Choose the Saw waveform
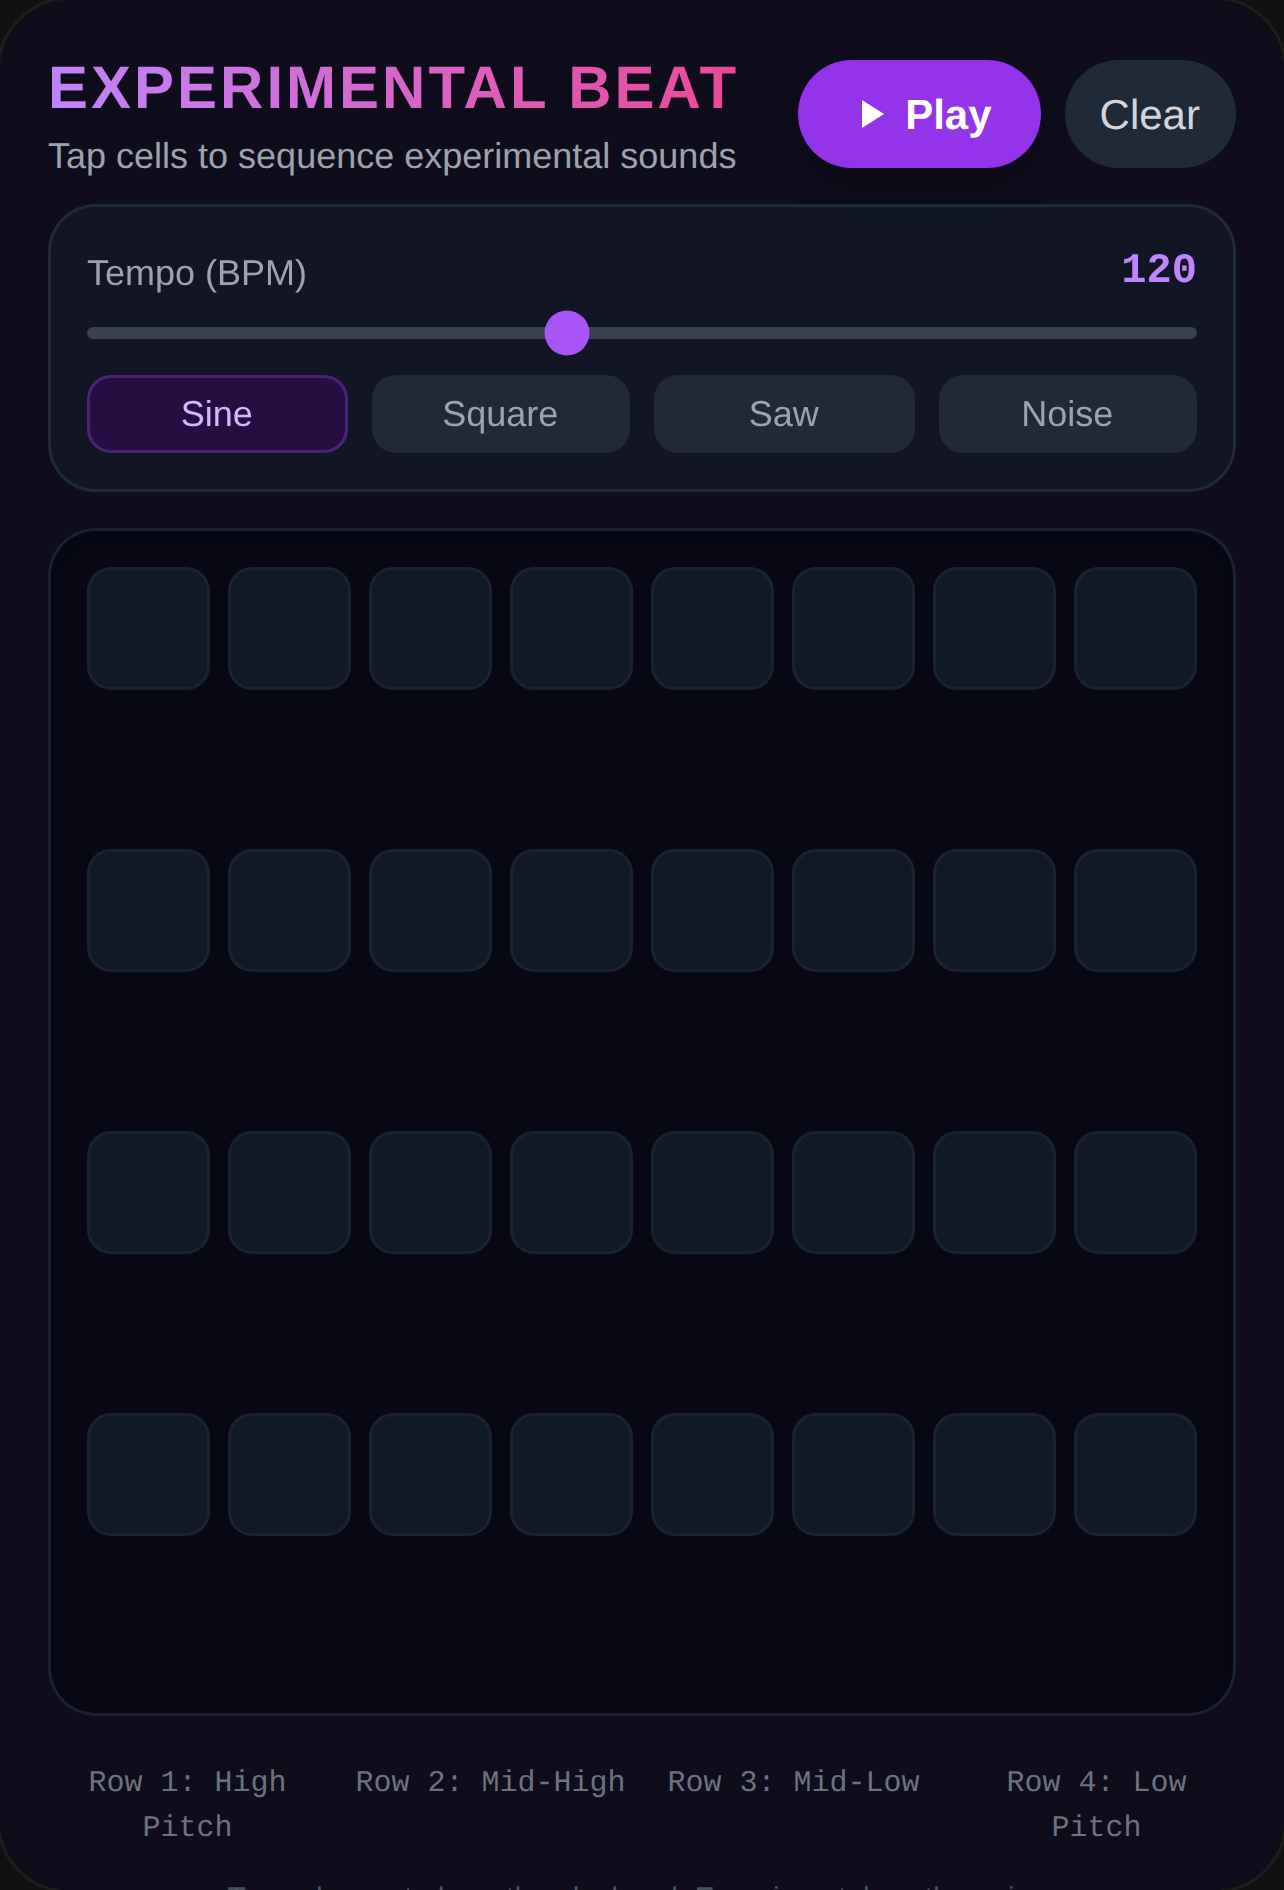The height and width of the screenshot is (1890, 1284). point(784,414)
